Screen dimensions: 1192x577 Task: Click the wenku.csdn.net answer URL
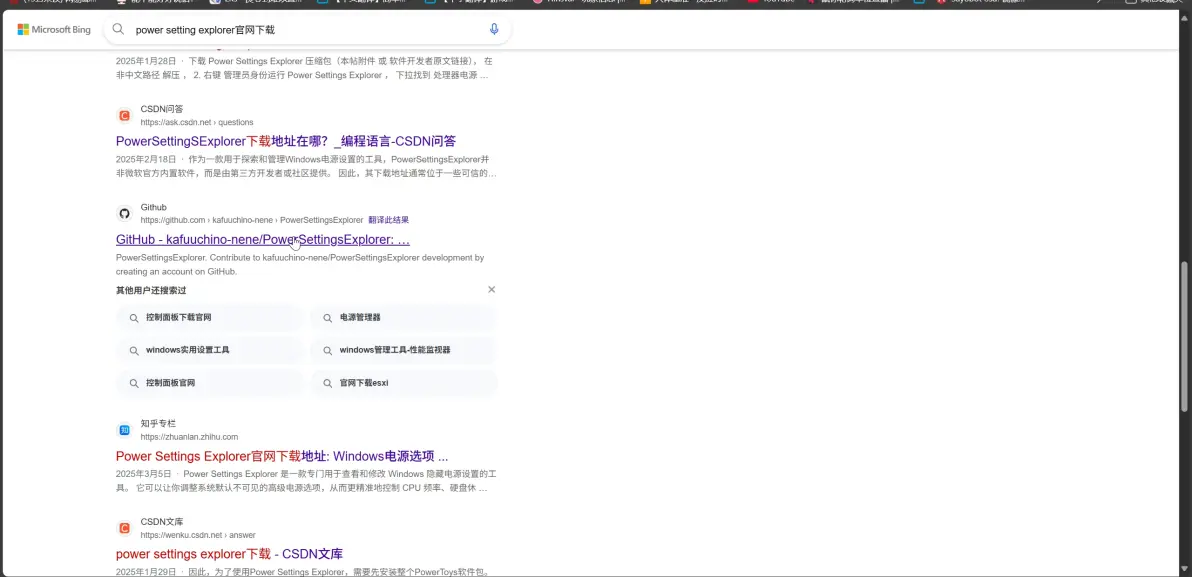(x=198, y=535)
